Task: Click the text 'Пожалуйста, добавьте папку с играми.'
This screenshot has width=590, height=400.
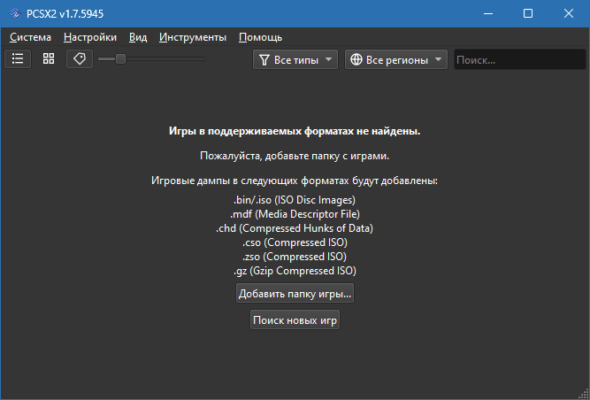Action: click(x=295, y=156)
